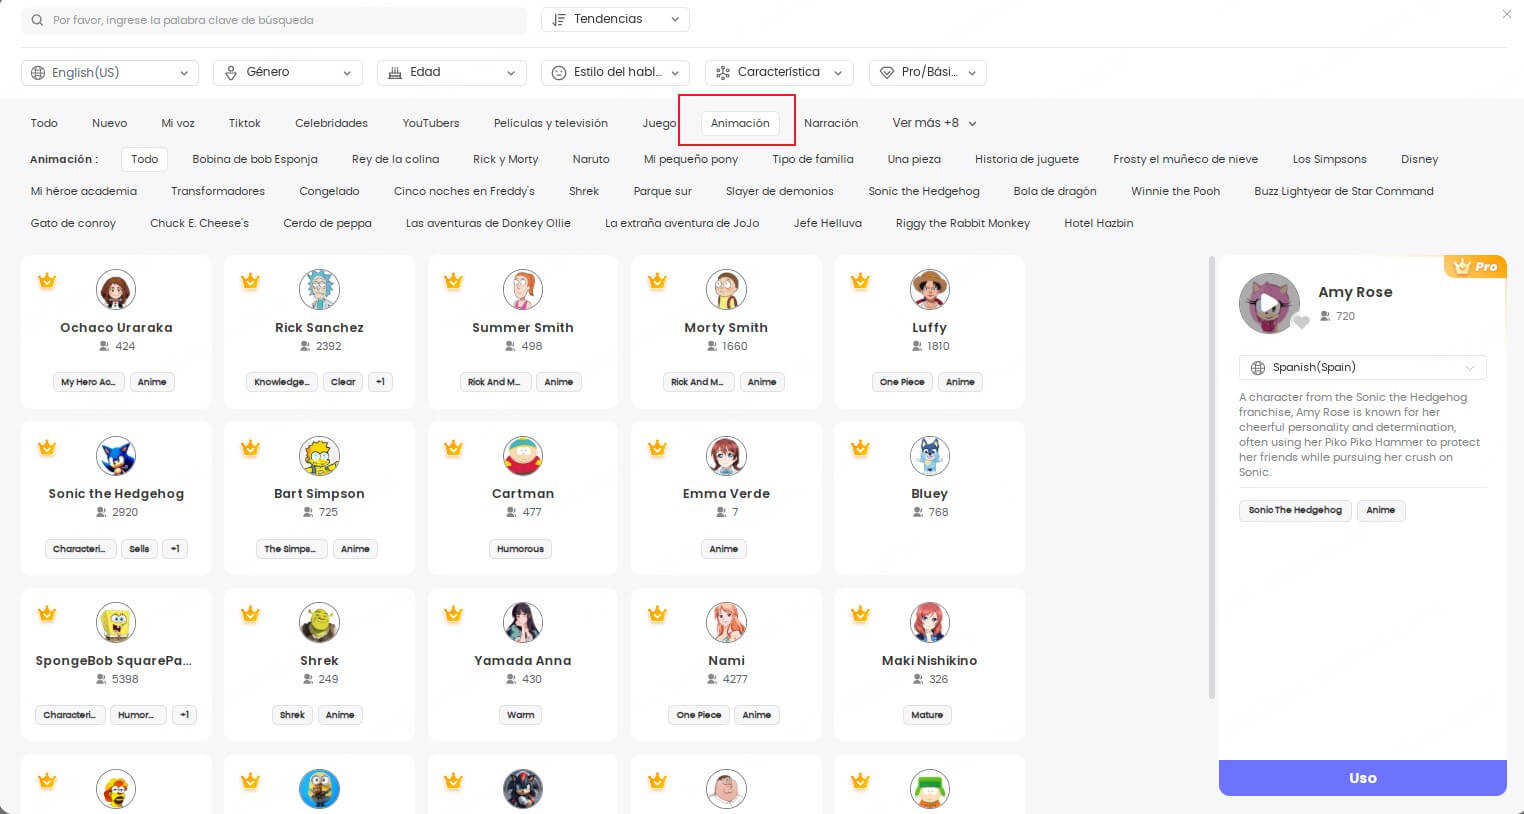Select the Shrek avatar
1524x814 pixels.
(319, 623)
